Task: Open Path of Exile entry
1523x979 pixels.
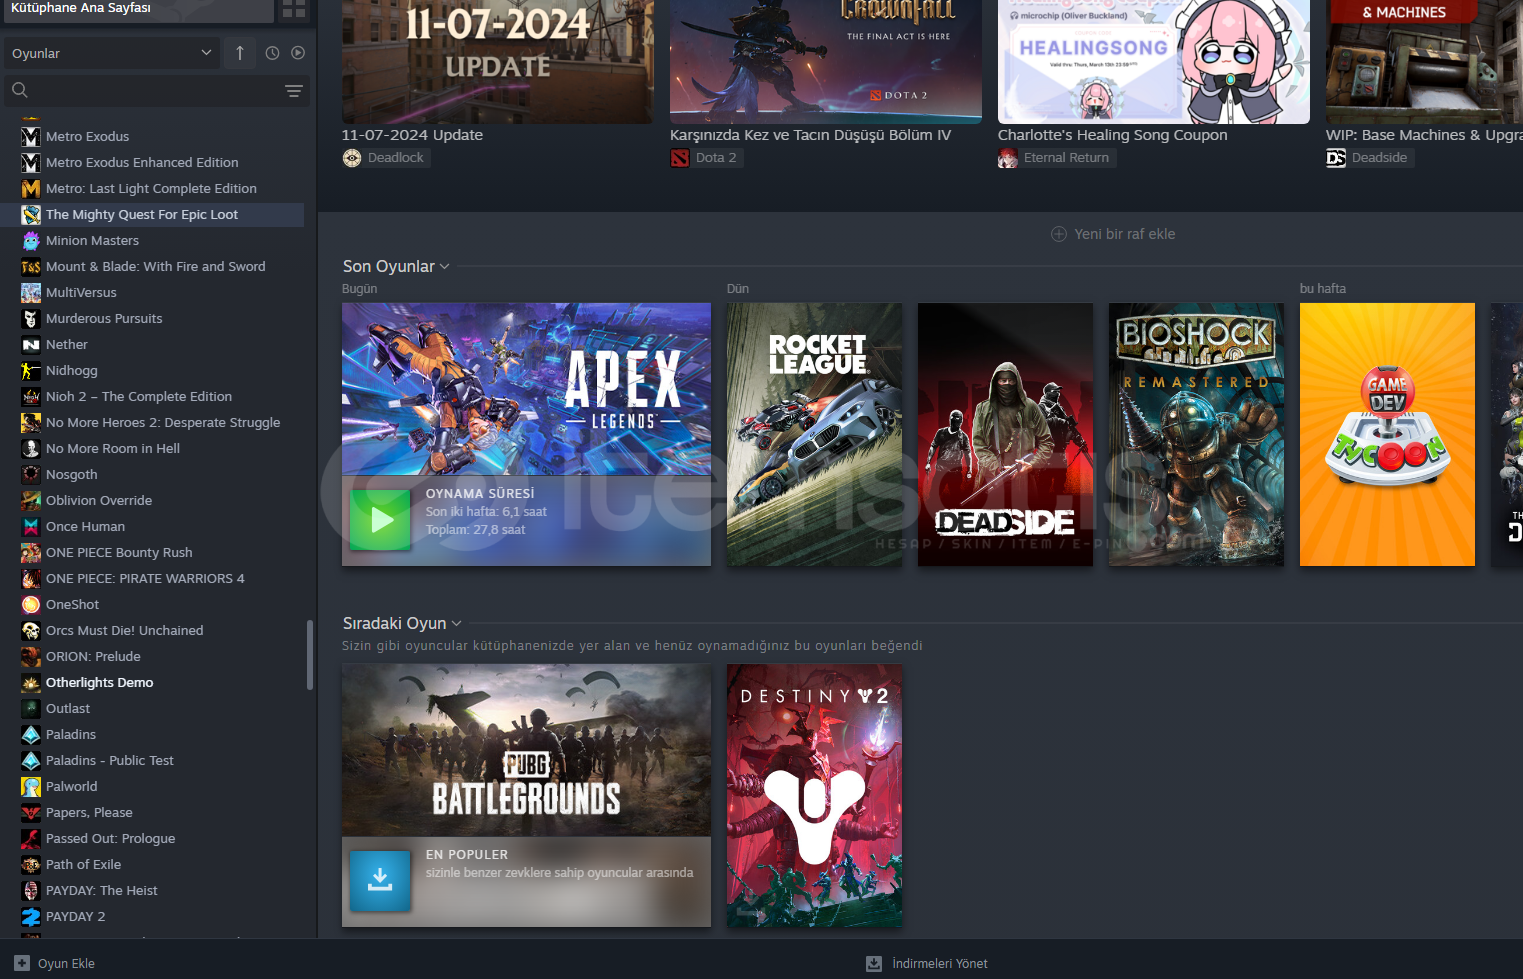Action: coord(152,864)
